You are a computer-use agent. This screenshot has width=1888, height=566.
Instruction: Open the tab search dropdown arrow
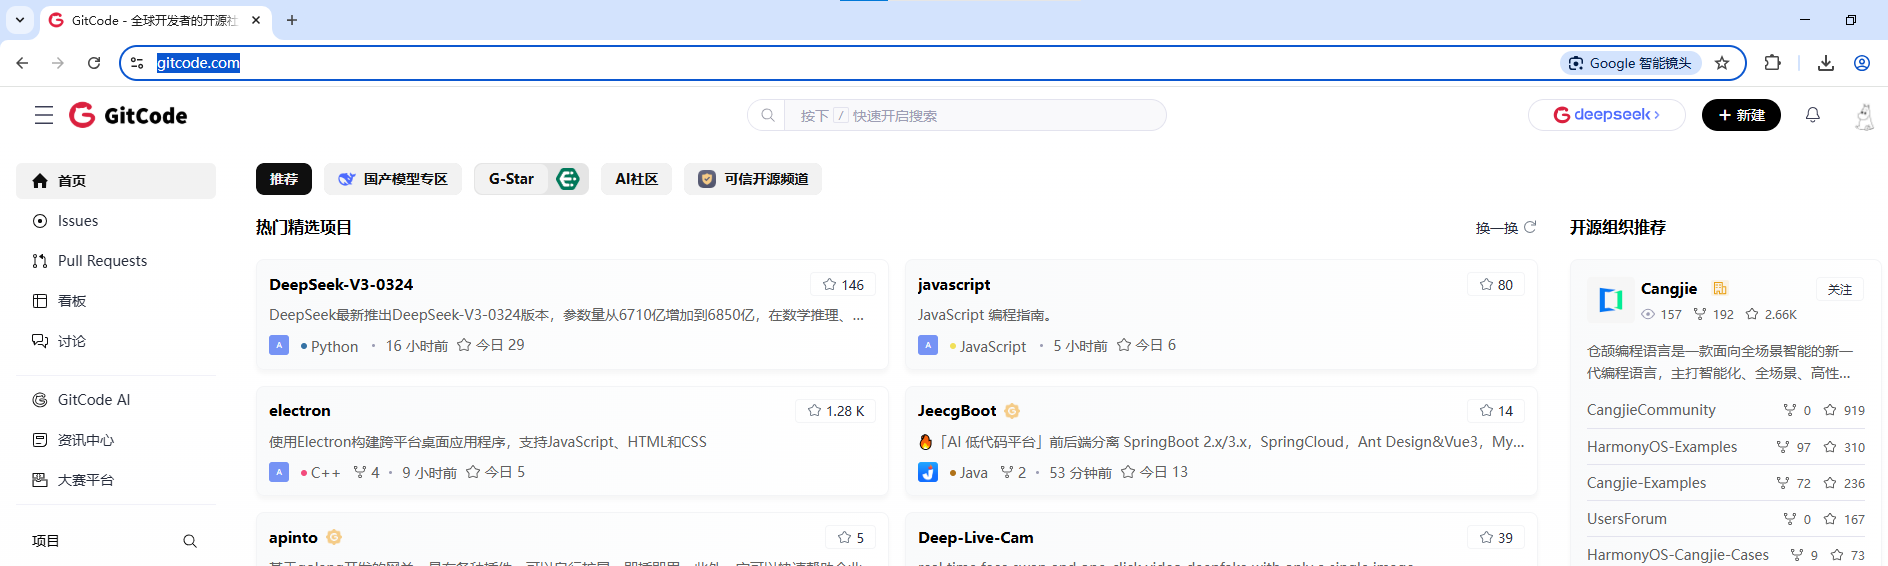(20, 20)
